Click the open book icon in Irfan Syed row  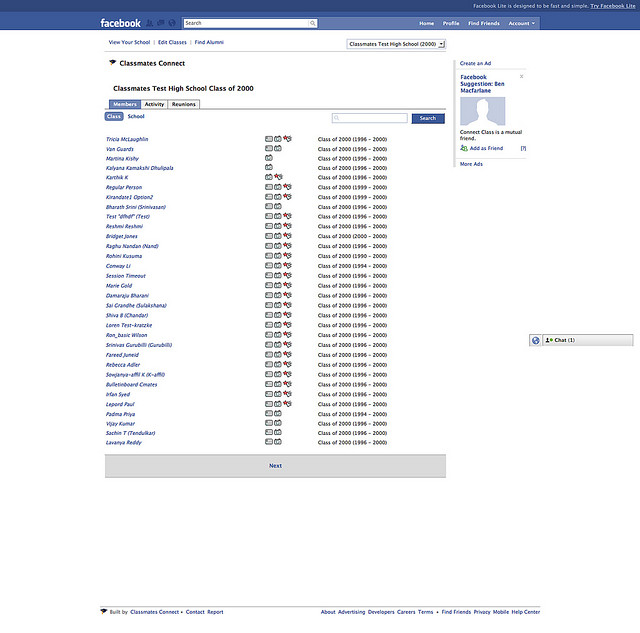coord(278,394)
